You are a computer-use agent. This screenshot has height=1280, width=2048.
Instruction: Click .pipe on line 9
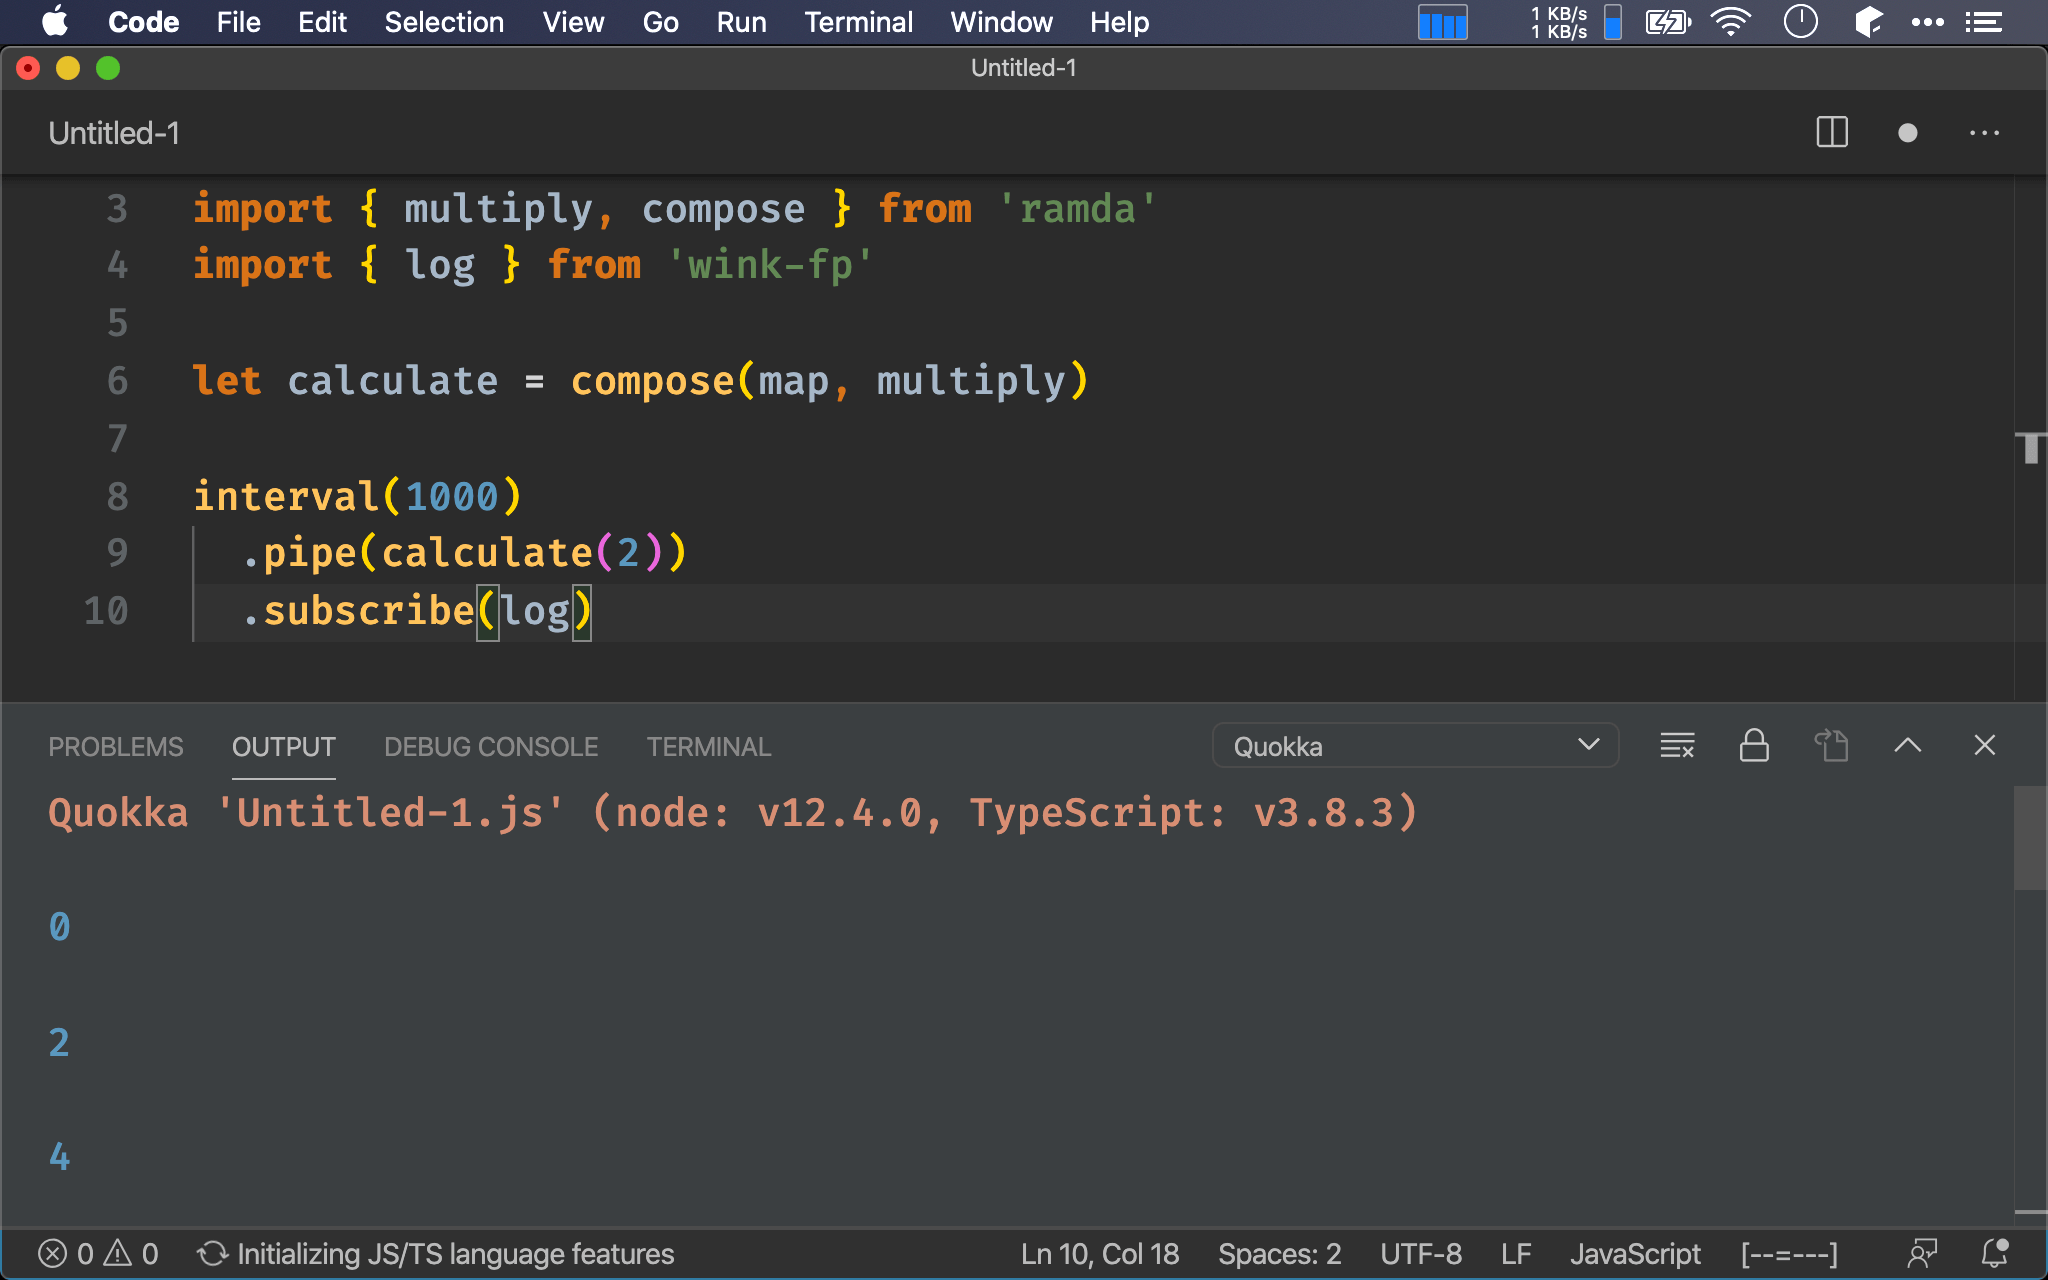(298, 553)
